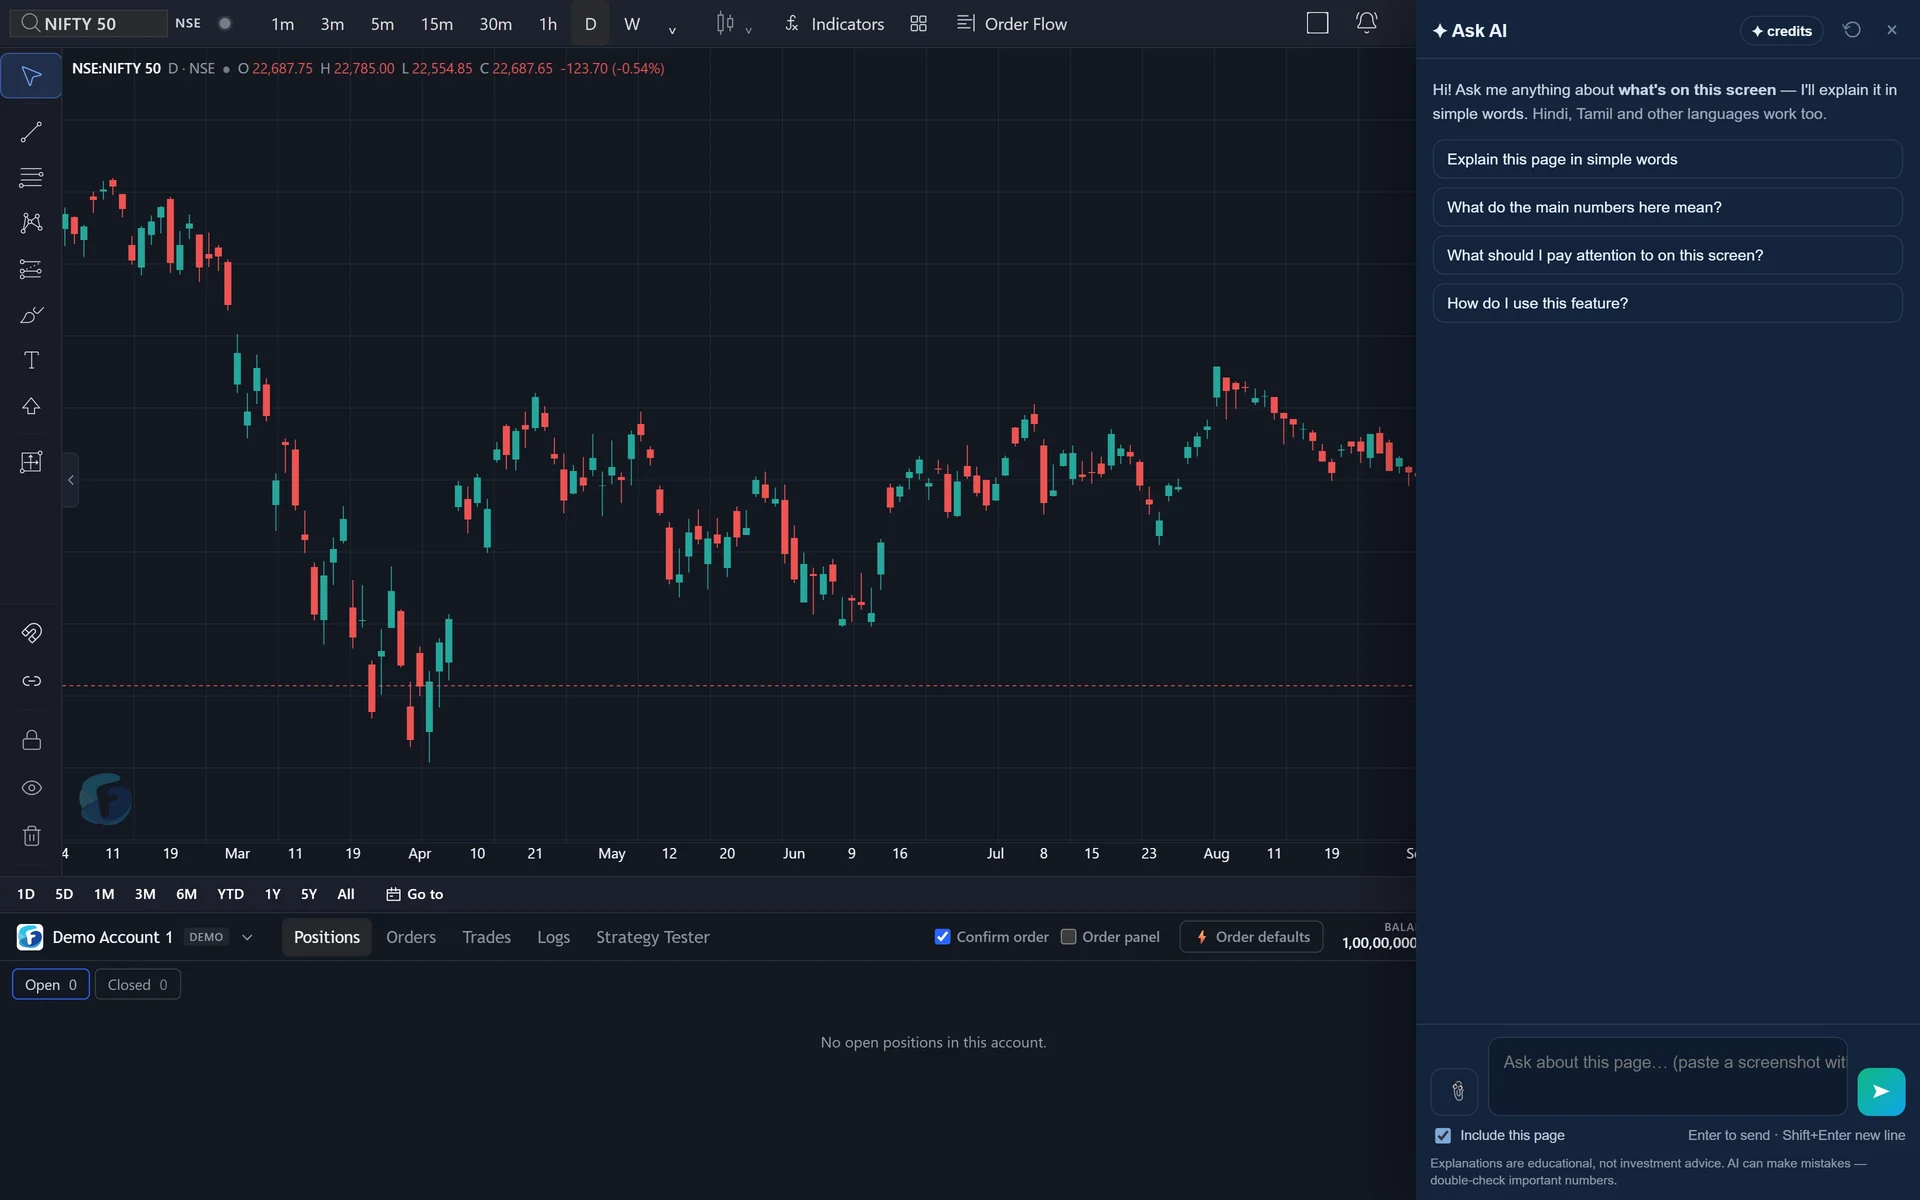The height and width of the screenshot is (1200, 1920).
Task: Open the Go to date picker
Action: tap(415, 894)
